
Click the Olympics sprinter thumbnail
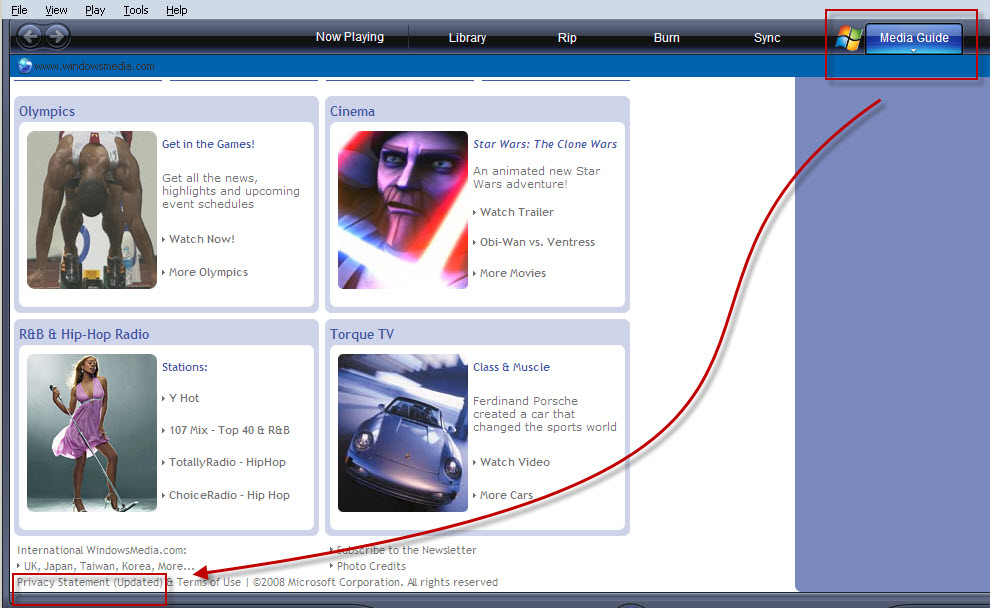pyautogui.click(x=92, y=210)
